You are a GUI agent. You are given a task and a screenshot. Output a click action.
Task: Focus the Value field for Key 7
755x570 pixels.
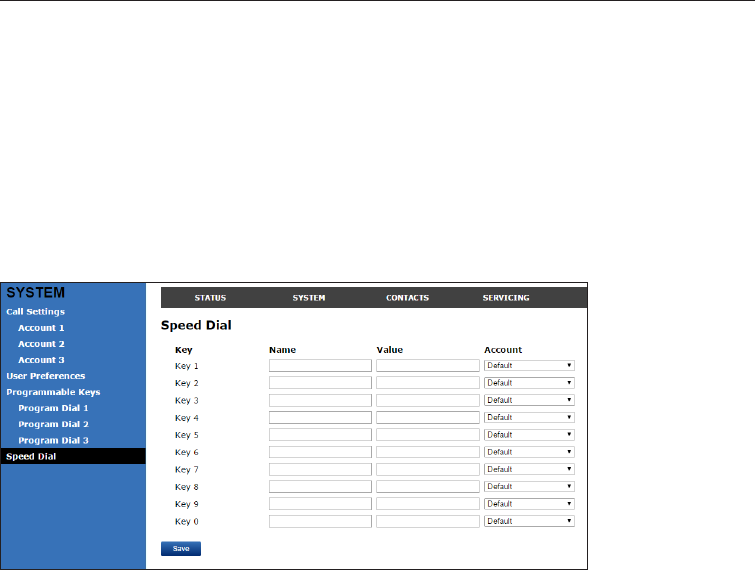pos(428,469)
